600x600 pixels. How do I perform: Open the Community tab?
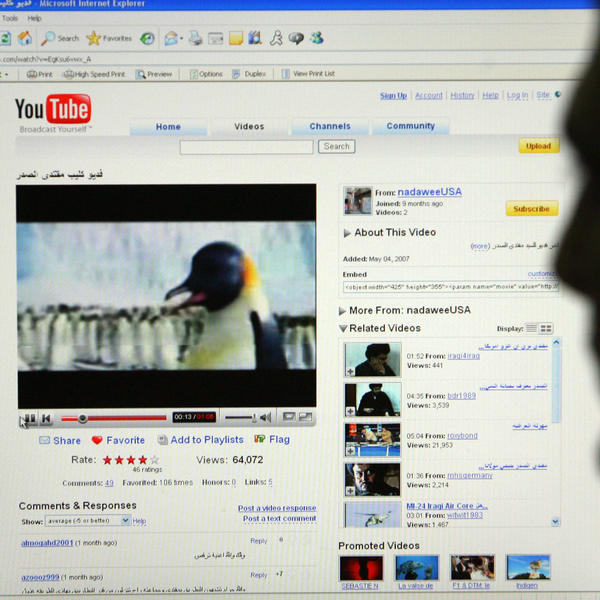(x=410, y=126)
